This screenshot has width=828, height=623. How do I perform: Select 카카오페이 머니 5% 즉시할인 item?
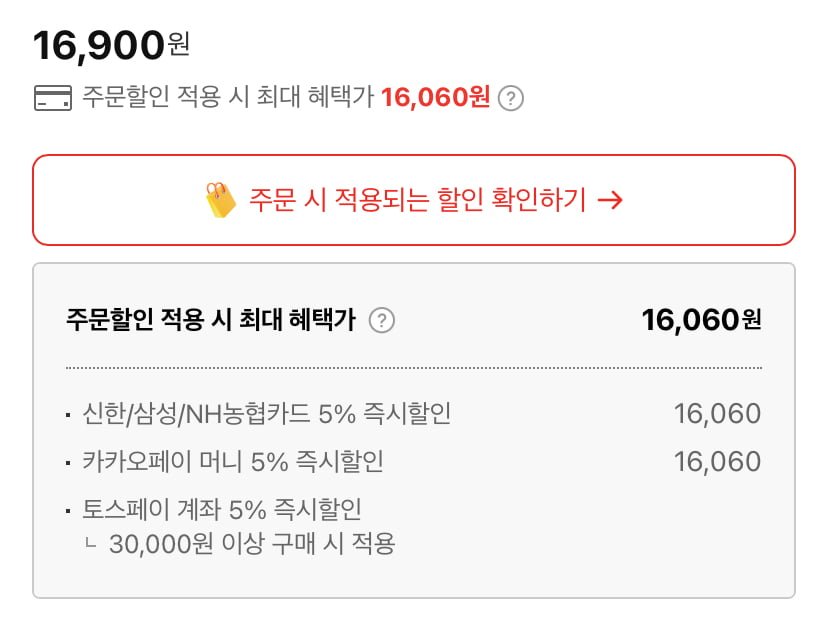tap(233, 462)
